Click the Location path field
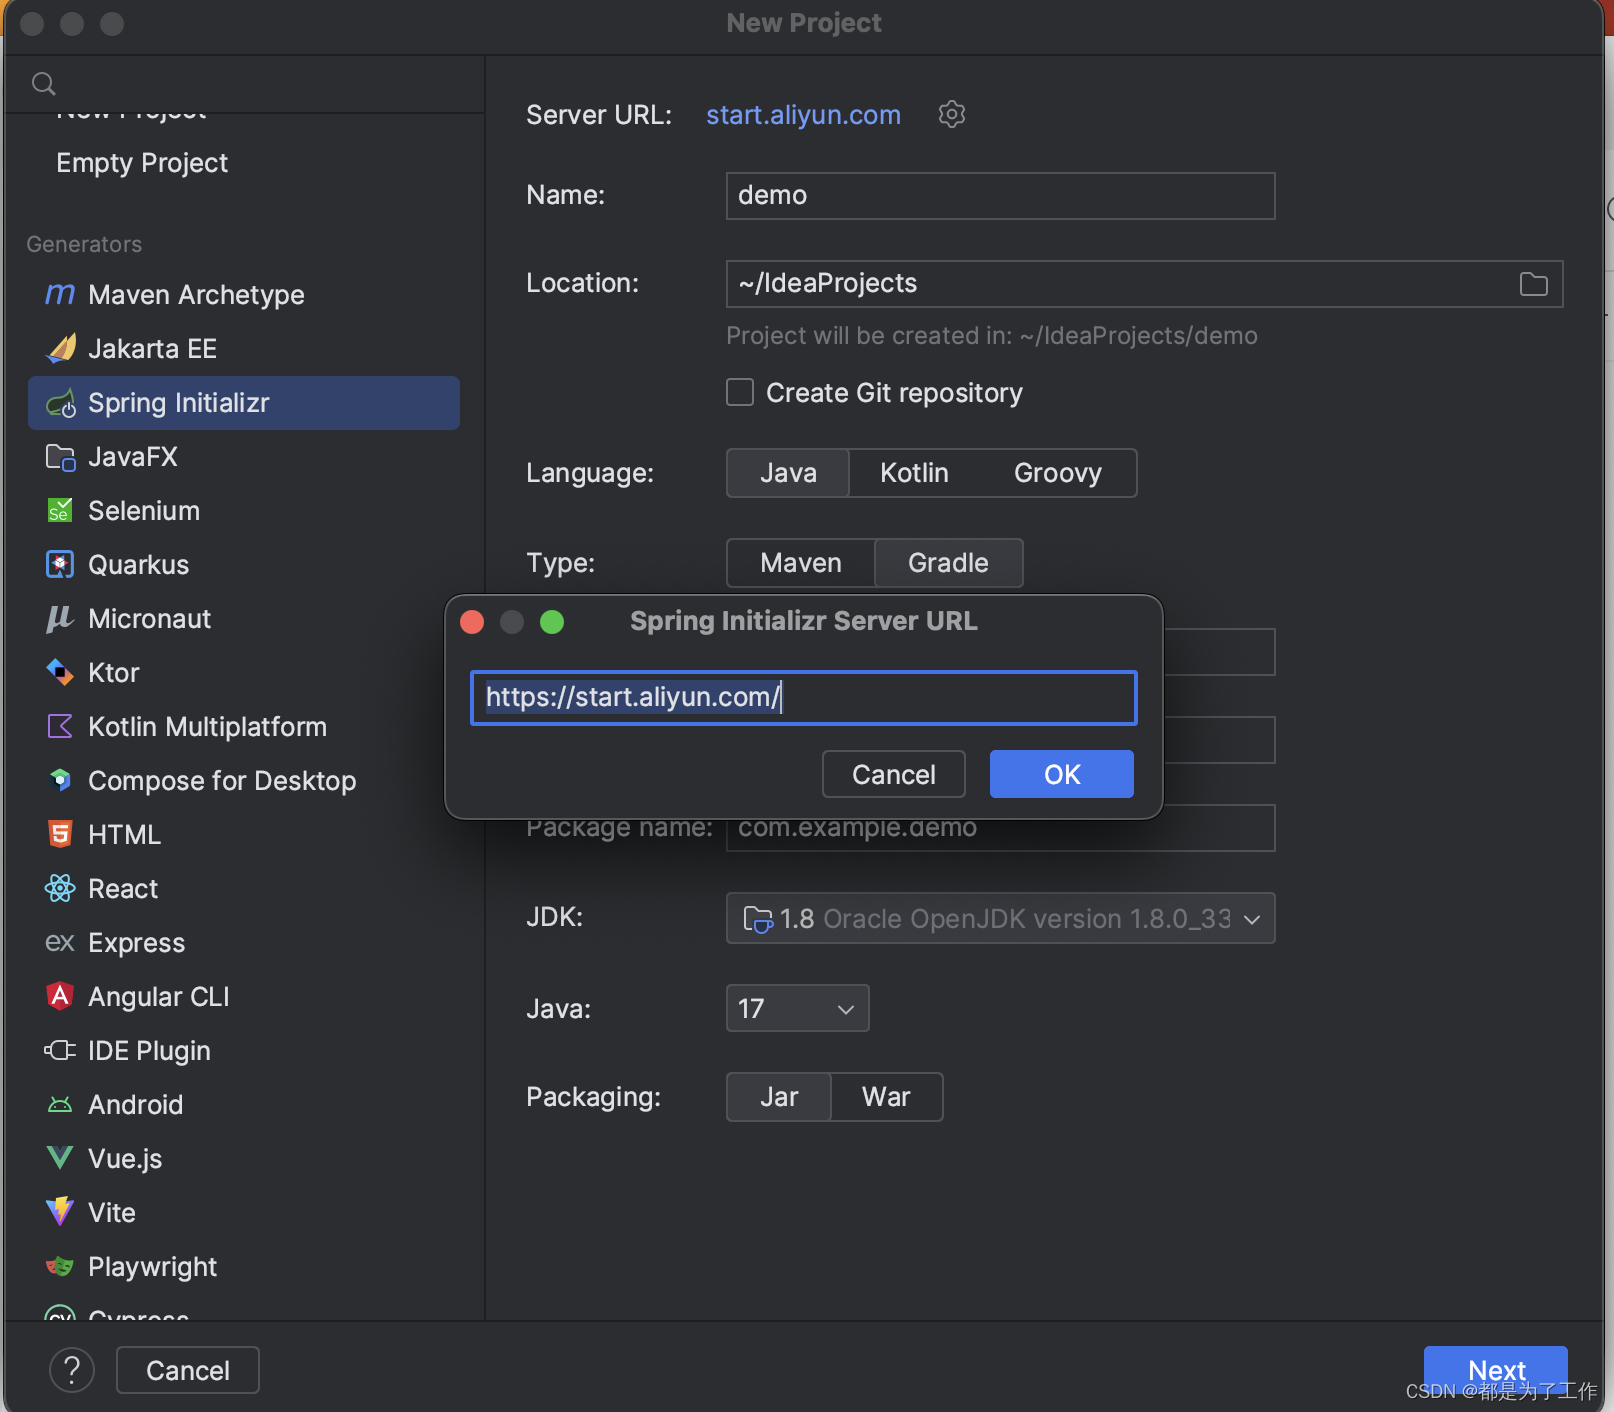Image resolution: width=1614 pixels, height=1412 pixels. (x=1144, y=284)
